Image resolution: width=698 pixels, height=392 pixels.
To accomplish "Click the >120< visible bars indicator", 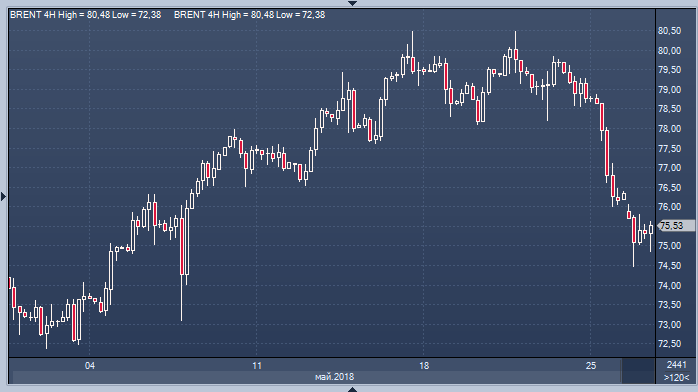I will (676, 377).
